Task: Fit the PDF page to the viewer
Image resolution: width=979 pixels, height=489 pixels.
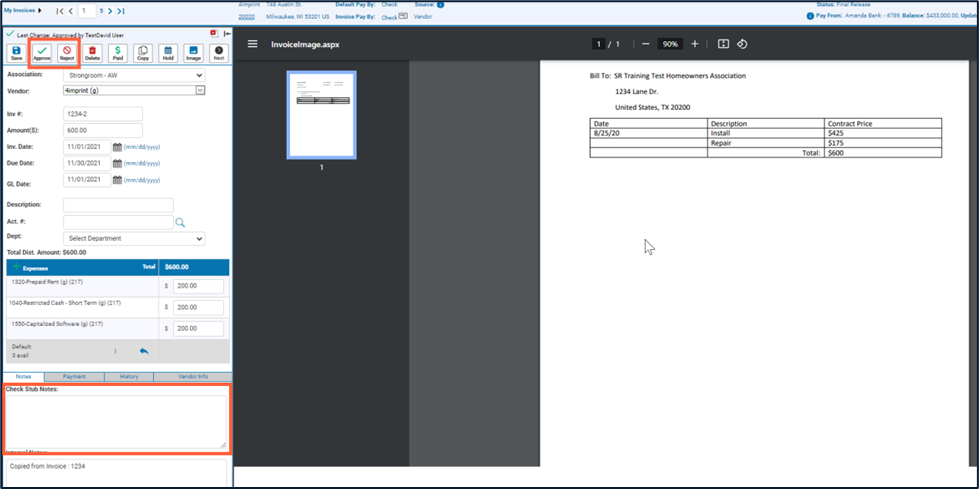Action: [x=724, y=44]
